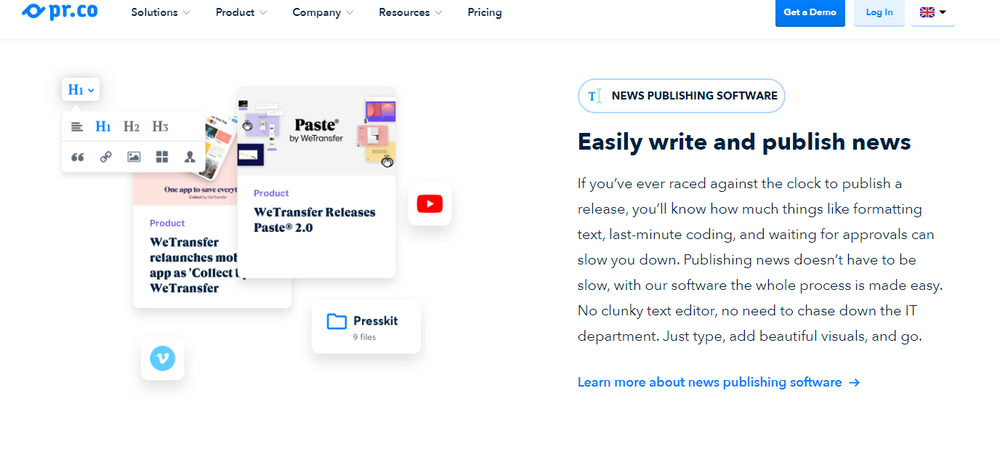Expand the Resources menu
This screenshot has width=1000, height=465.
(x=410, y=12)
